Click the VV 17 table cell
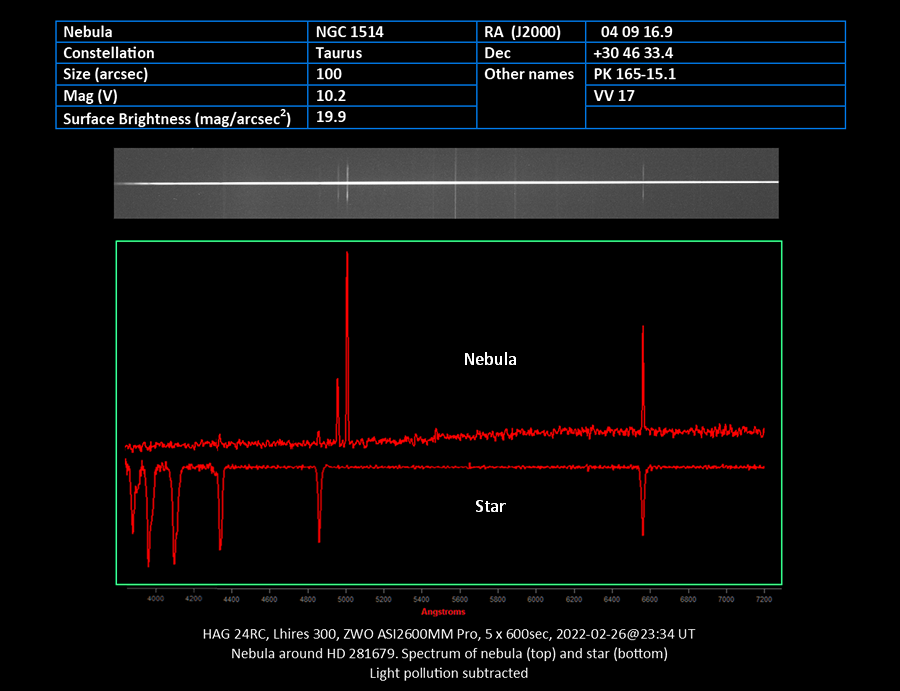This screenshot has height=691, width=900. pyautogui.click(x=715, y=95)
